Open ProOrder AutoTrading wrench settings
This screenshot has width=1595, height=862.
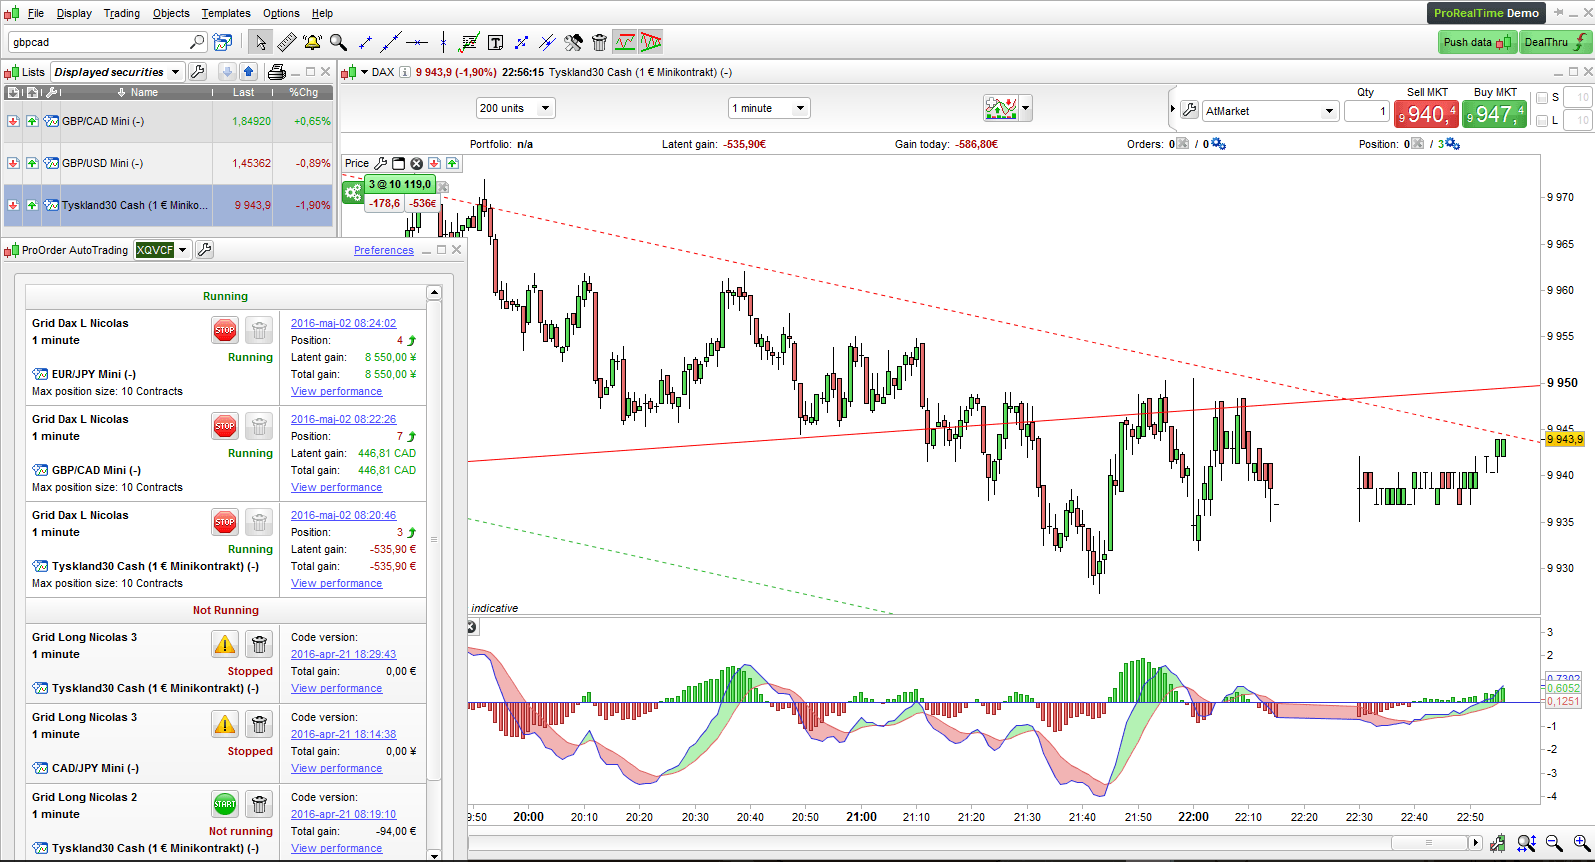coord(204,250)
